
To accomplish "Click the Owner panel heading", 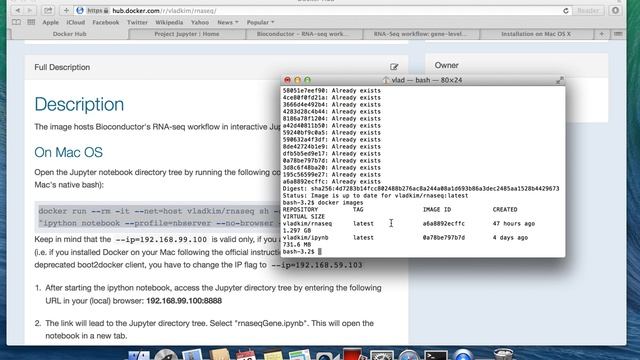I will tap(446, 65).
